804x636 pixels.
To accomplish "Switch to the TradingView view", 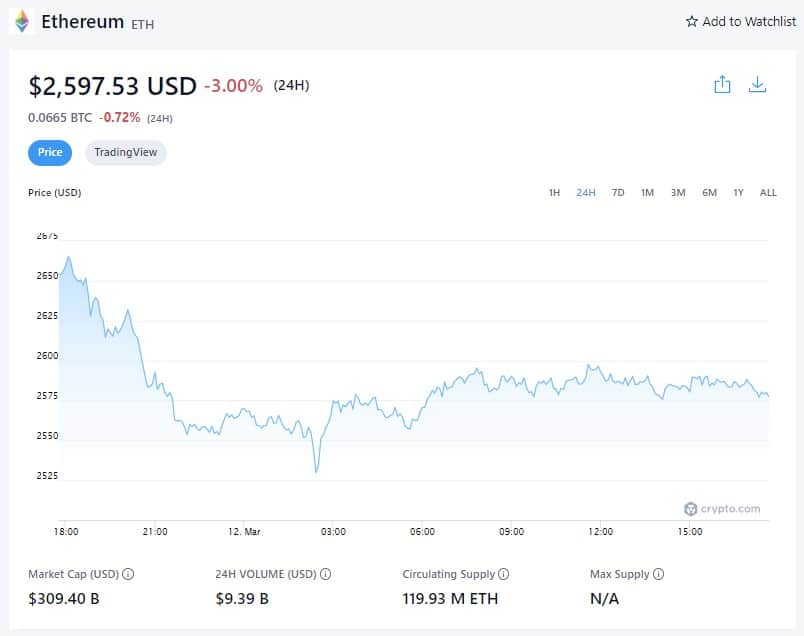I will 126,152.
